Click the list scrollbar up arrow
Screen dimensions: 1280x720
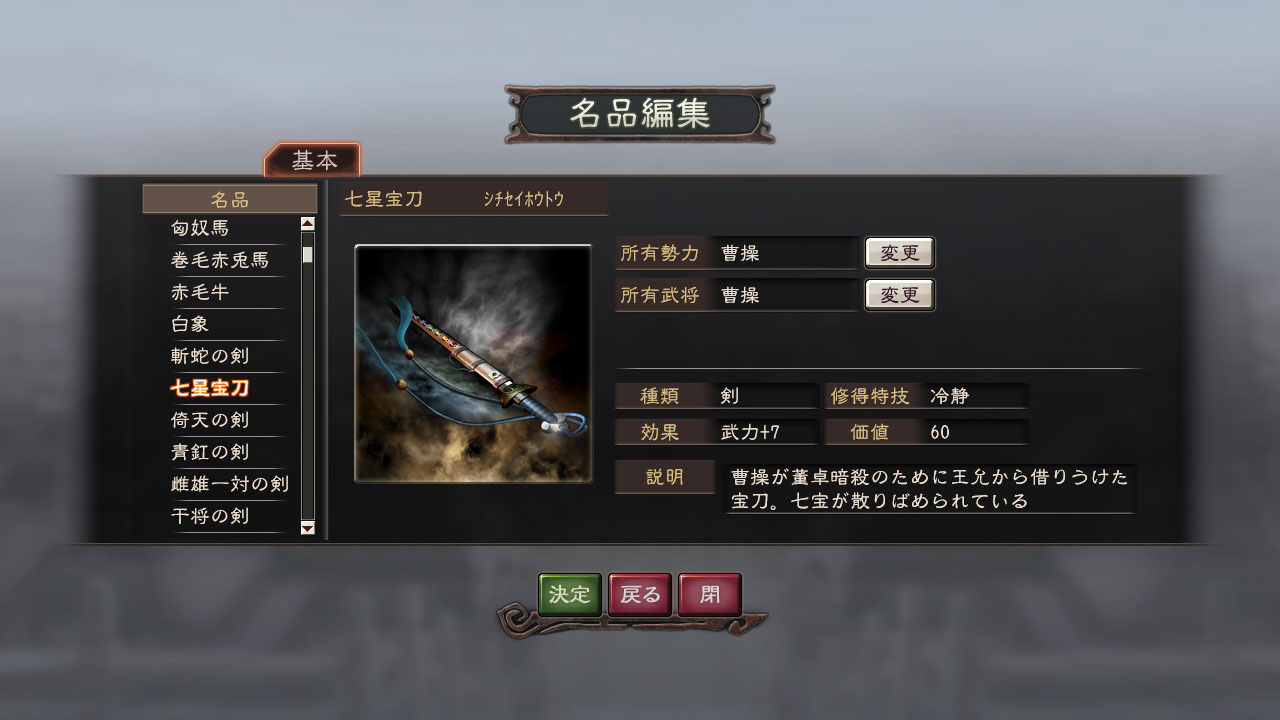tap(307, 224)
